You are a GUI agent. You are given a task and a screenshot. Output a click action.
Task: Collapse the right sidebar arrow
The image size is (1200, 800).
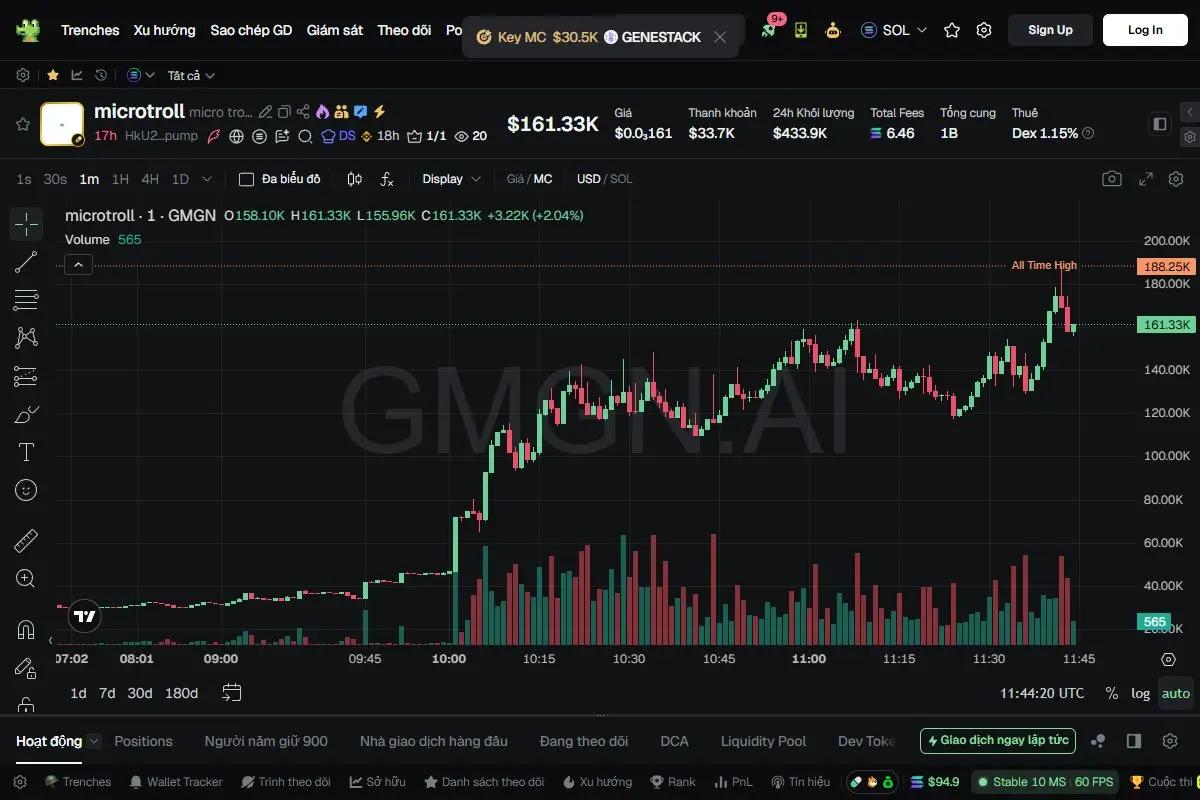1189,112
